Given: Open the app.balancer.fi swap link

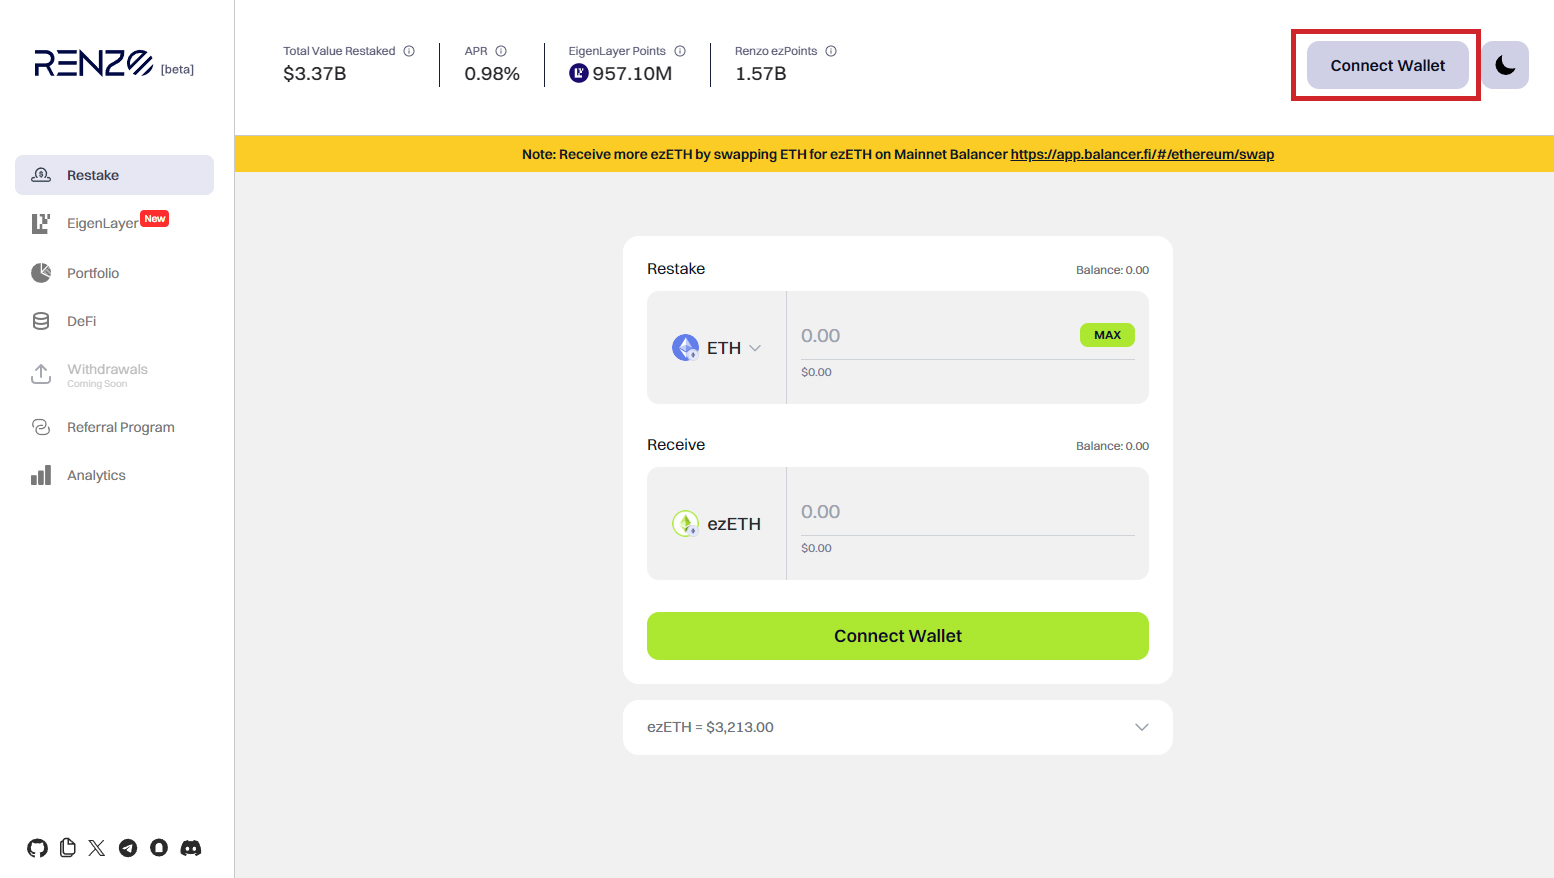Looking at the screenshot, I should tap(1142, 154).
